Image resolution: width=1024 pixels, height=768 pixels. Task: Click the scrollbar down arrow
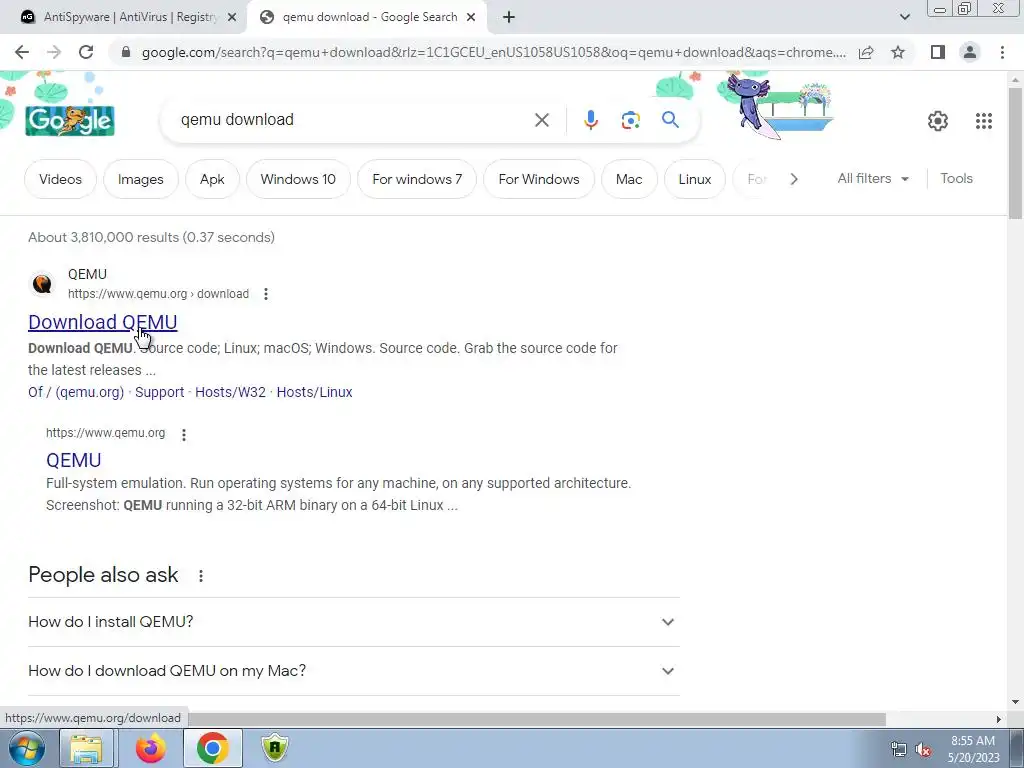[x=1015, y=702]
